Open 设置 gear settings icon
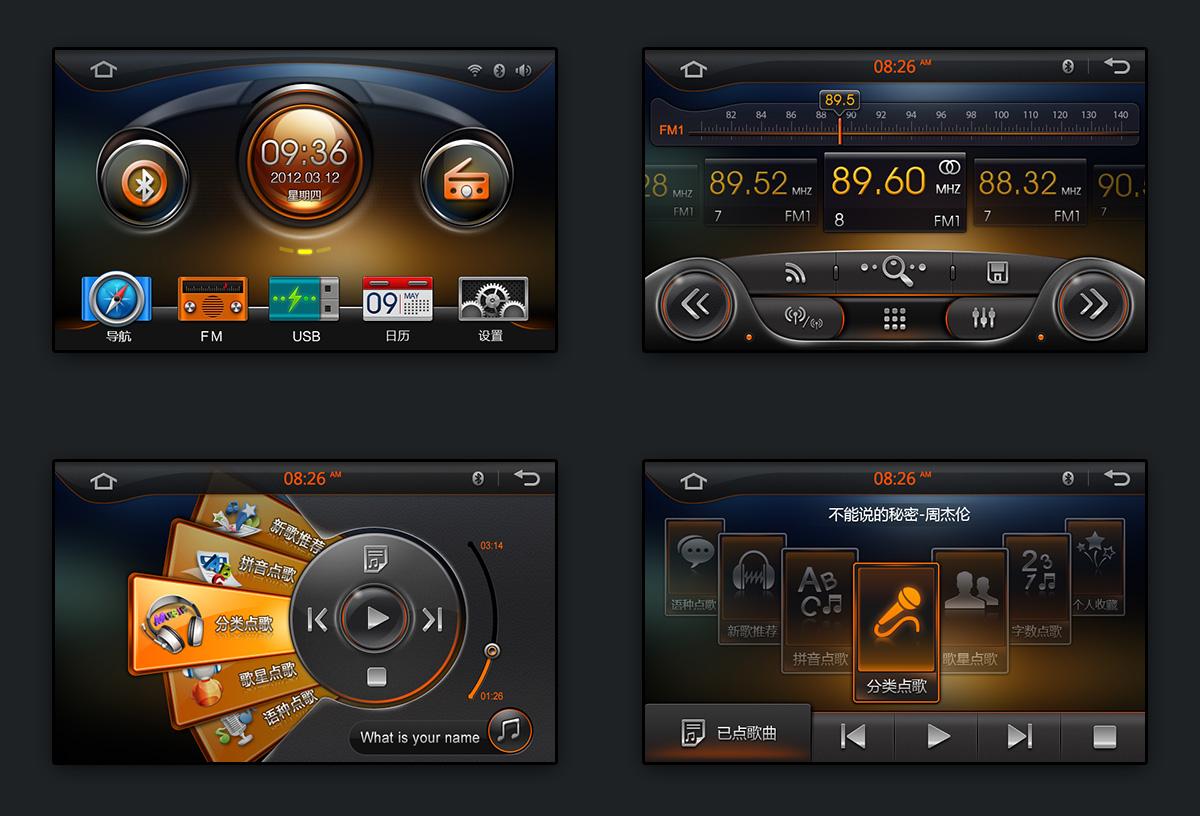1200x816 pixels. (491, 300)
